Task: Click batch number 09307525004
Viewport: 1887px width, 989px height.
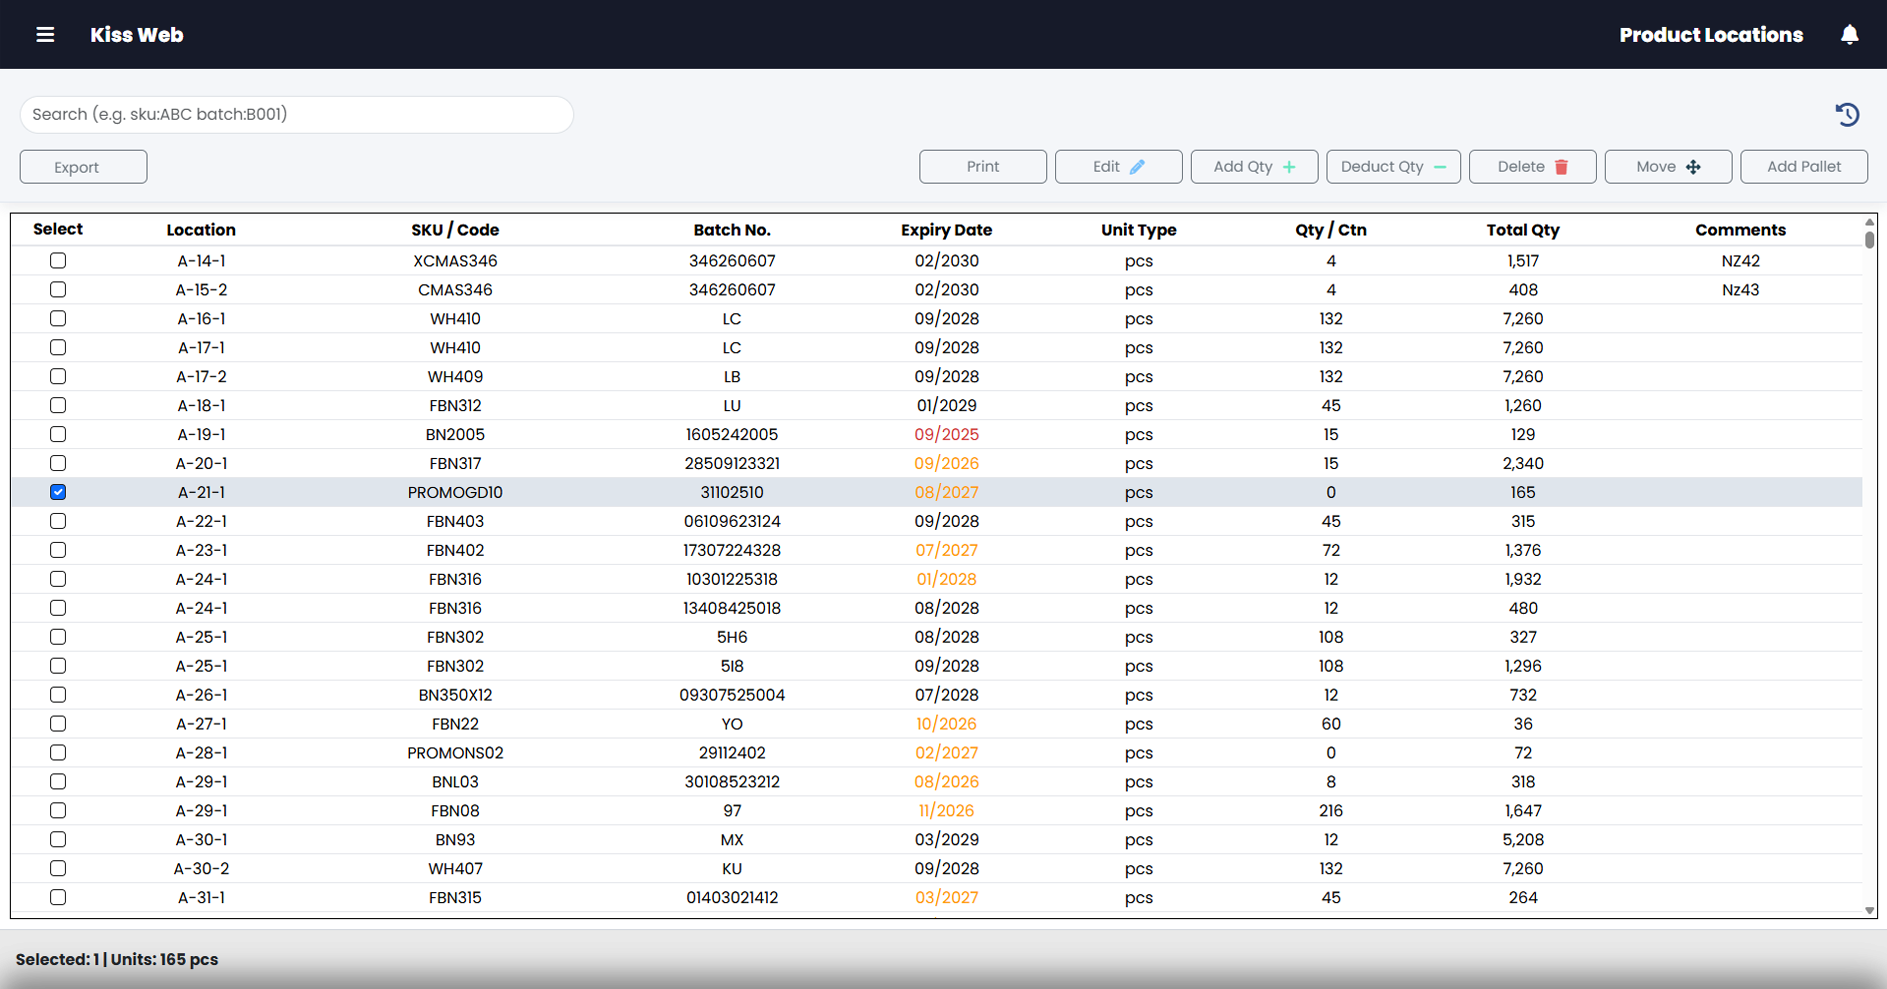Action: [732, 695]
